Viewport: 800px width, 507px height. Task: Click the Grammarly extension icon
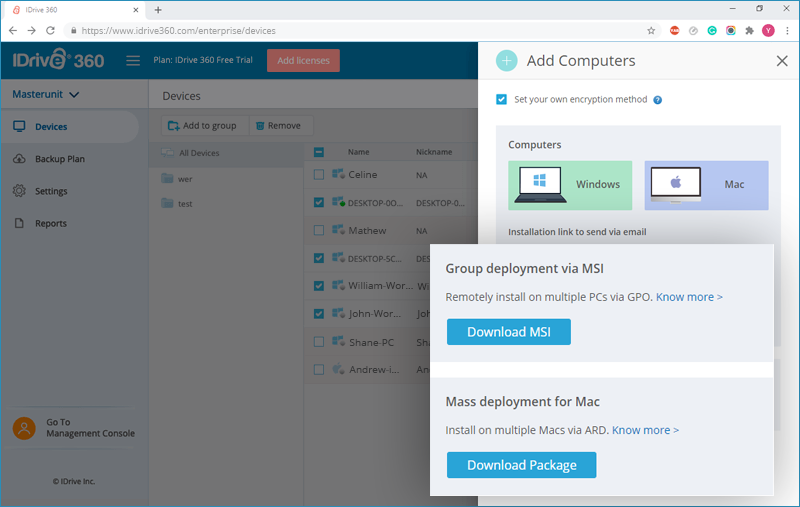coord(712,31)
